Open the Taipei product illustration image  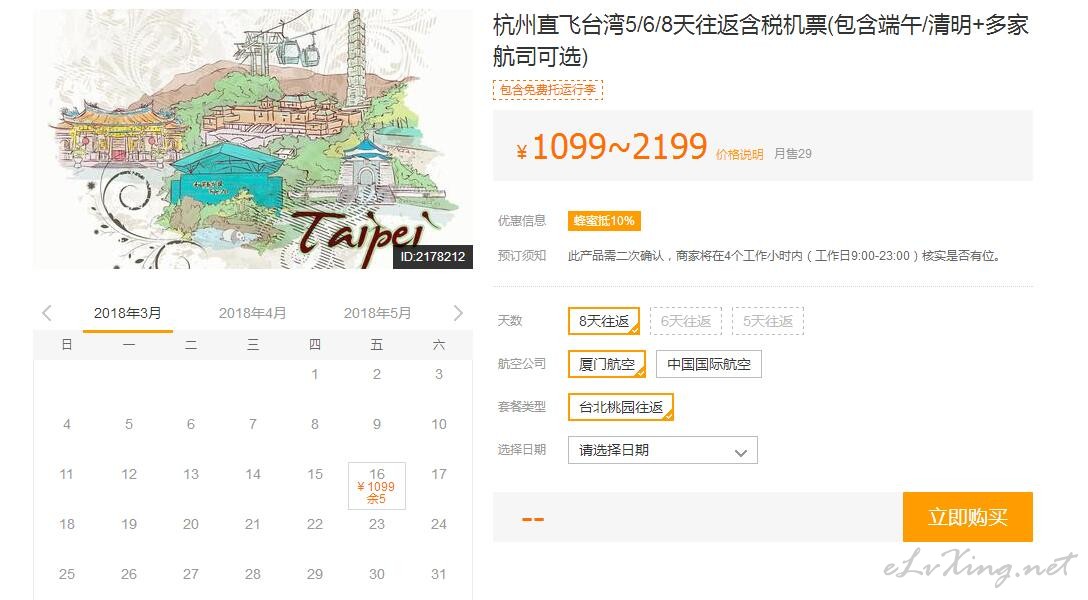(x=253, y=139)
